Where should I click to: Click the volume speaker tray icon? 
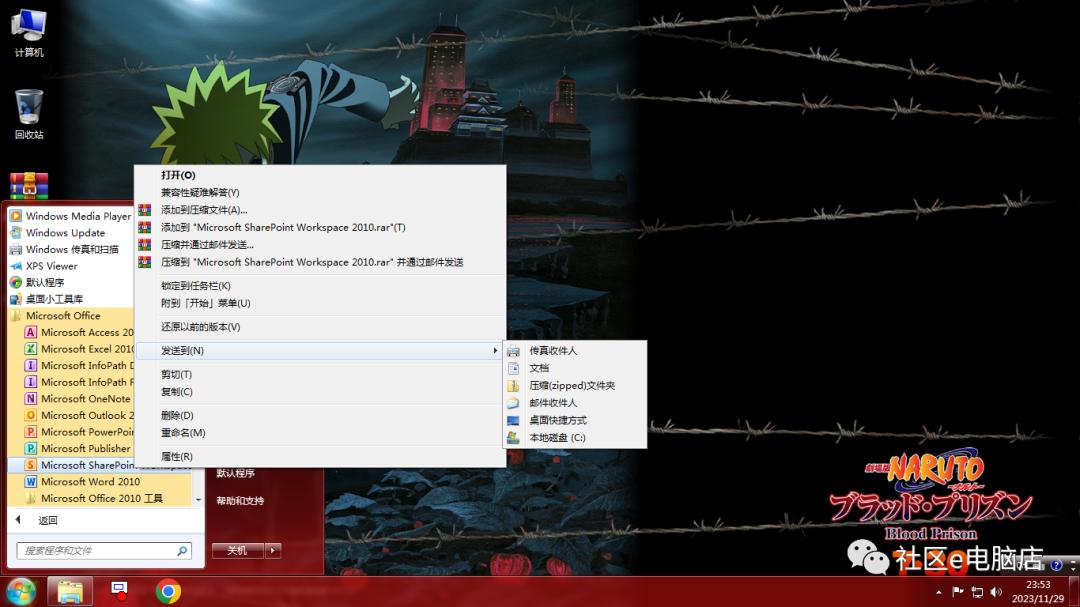996,592
